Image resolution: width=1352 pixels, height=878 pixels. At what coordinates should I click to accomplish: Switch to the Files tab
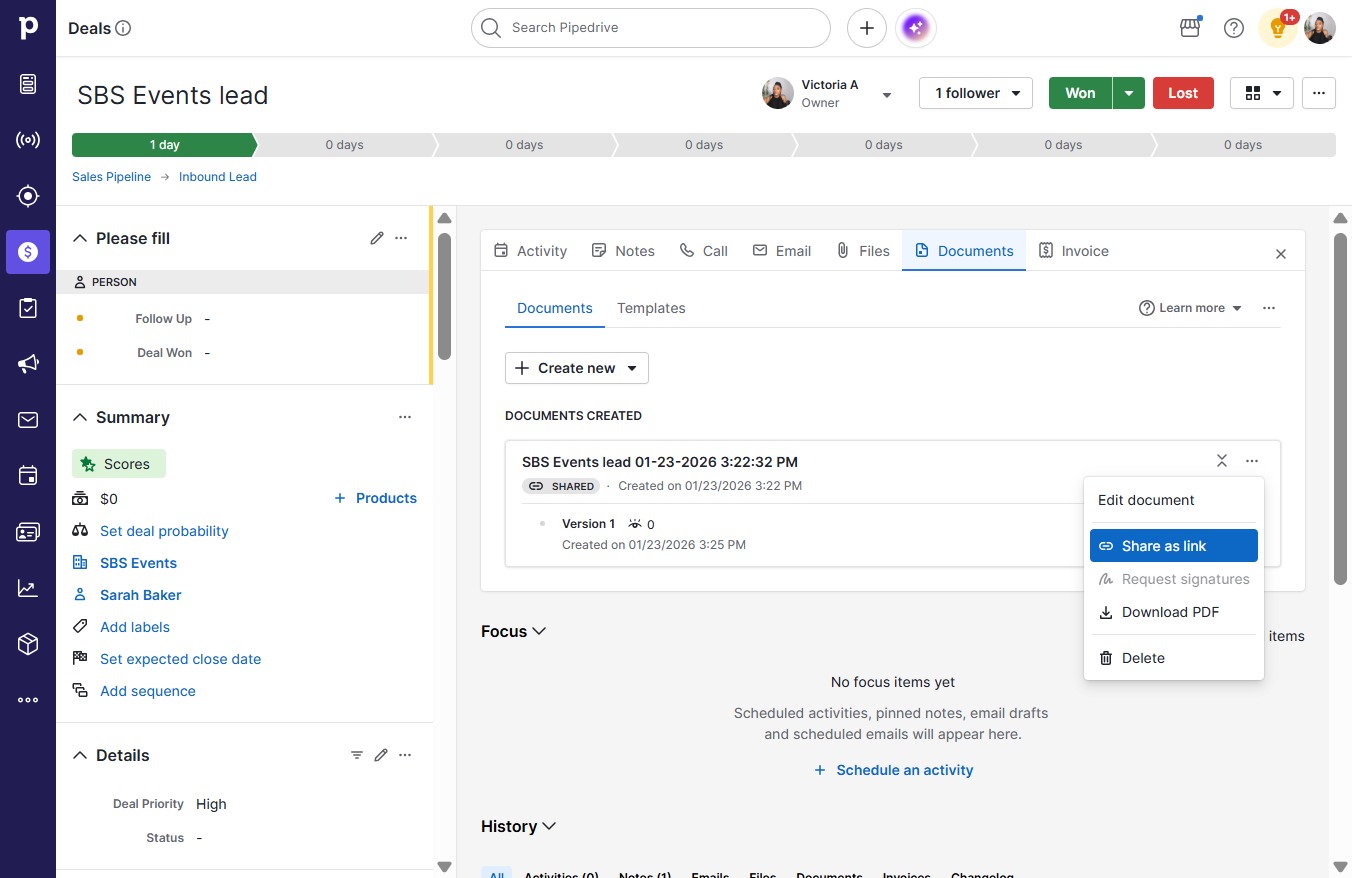click(x=863, y=251)
